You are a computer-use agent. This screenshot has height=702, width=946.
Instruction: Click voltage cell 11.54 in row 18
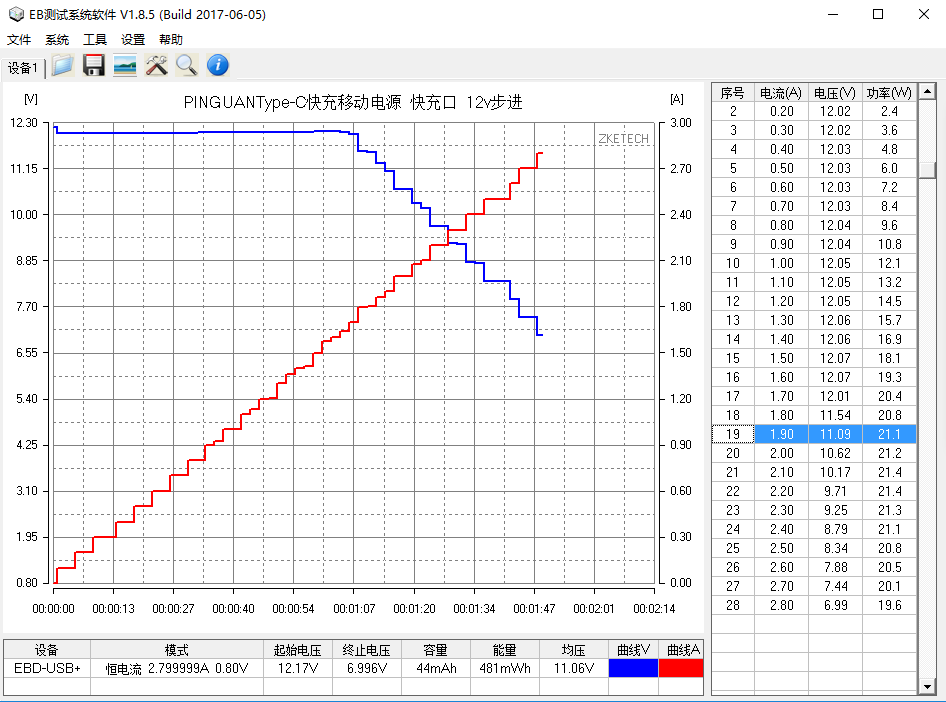tap(835, 416)
